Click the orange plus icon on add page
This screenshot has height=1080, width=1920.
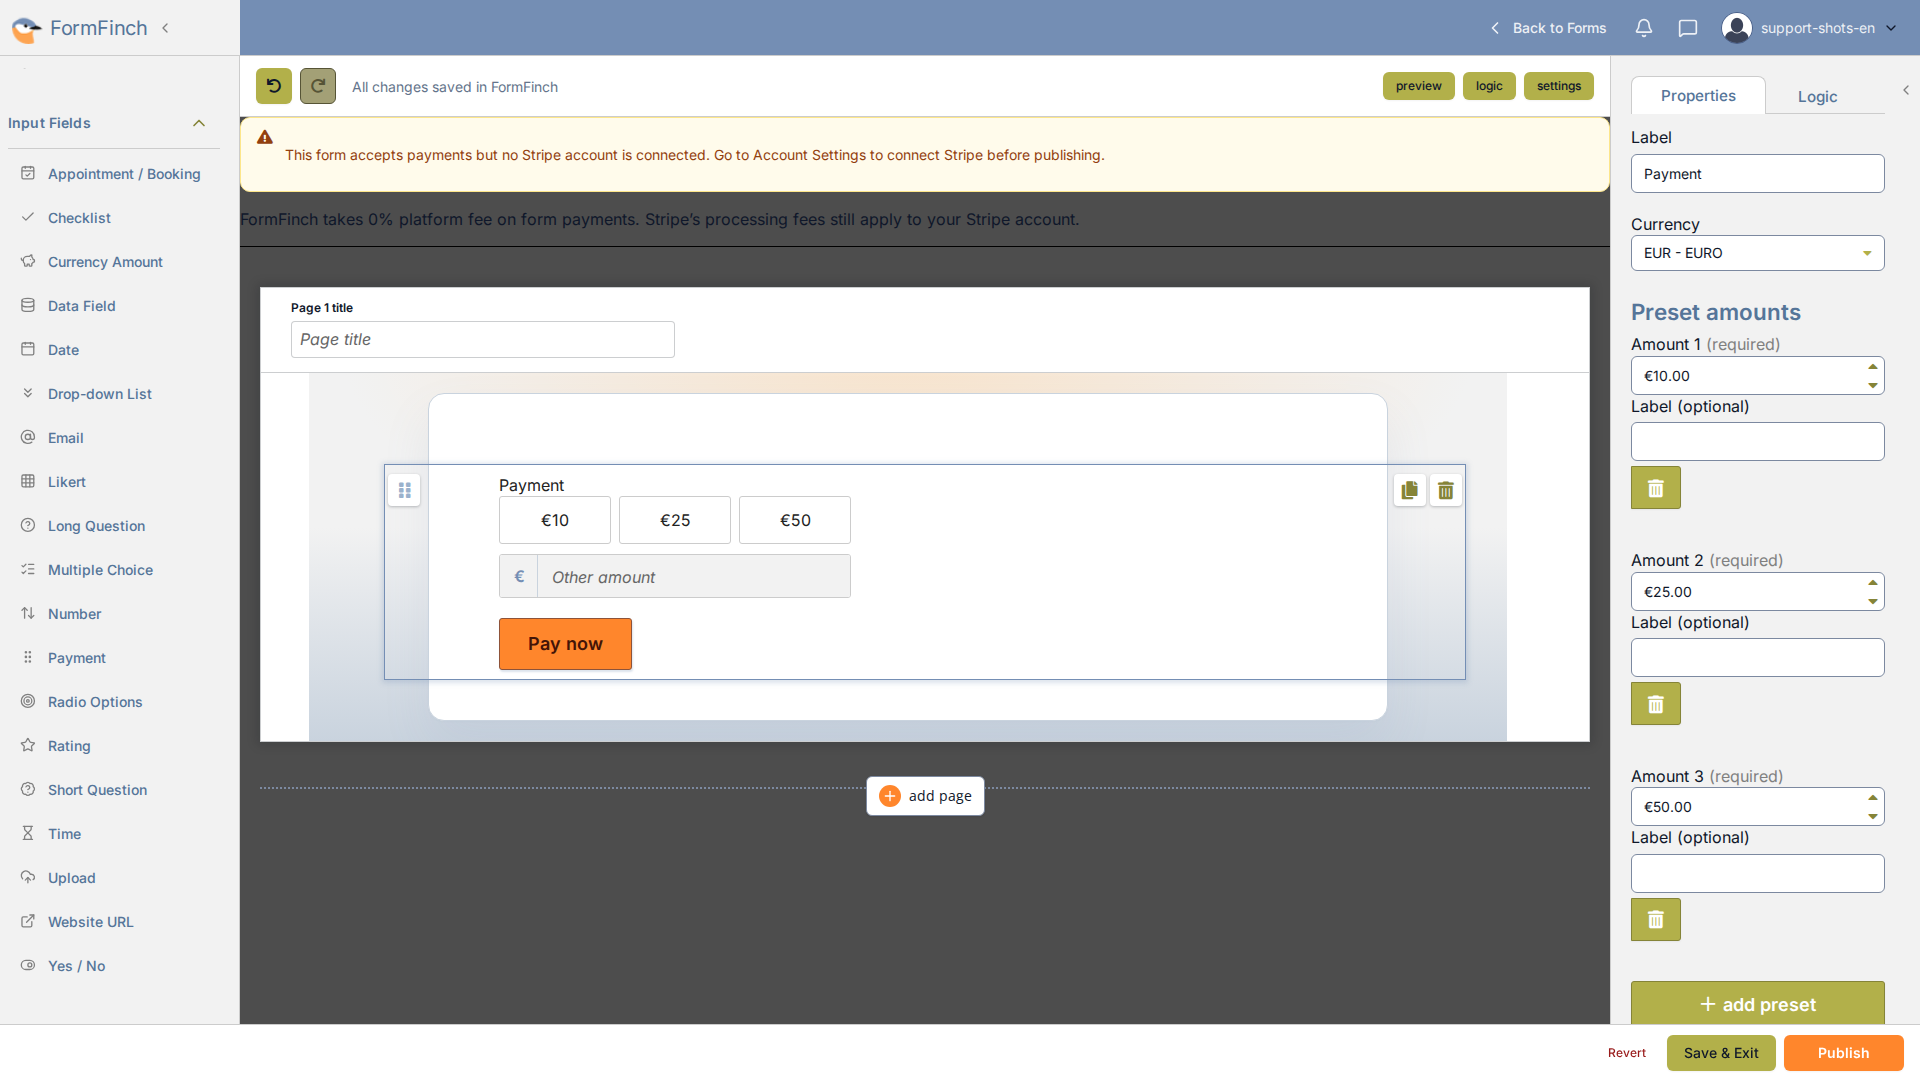(890, 796)
